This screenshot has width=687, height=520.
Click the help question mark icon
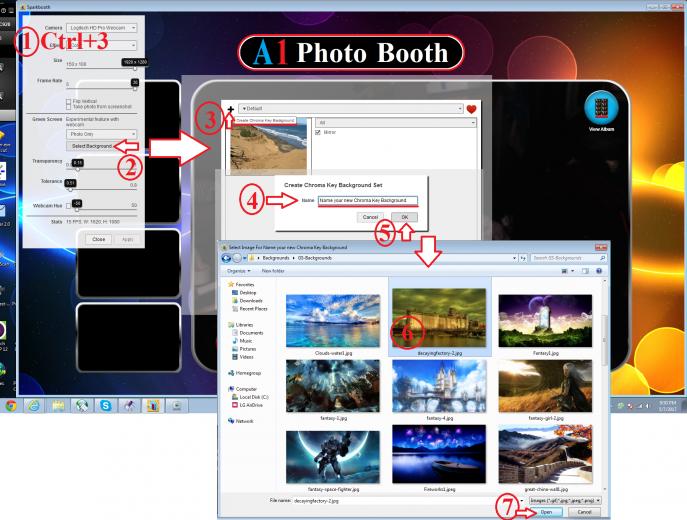599,271
